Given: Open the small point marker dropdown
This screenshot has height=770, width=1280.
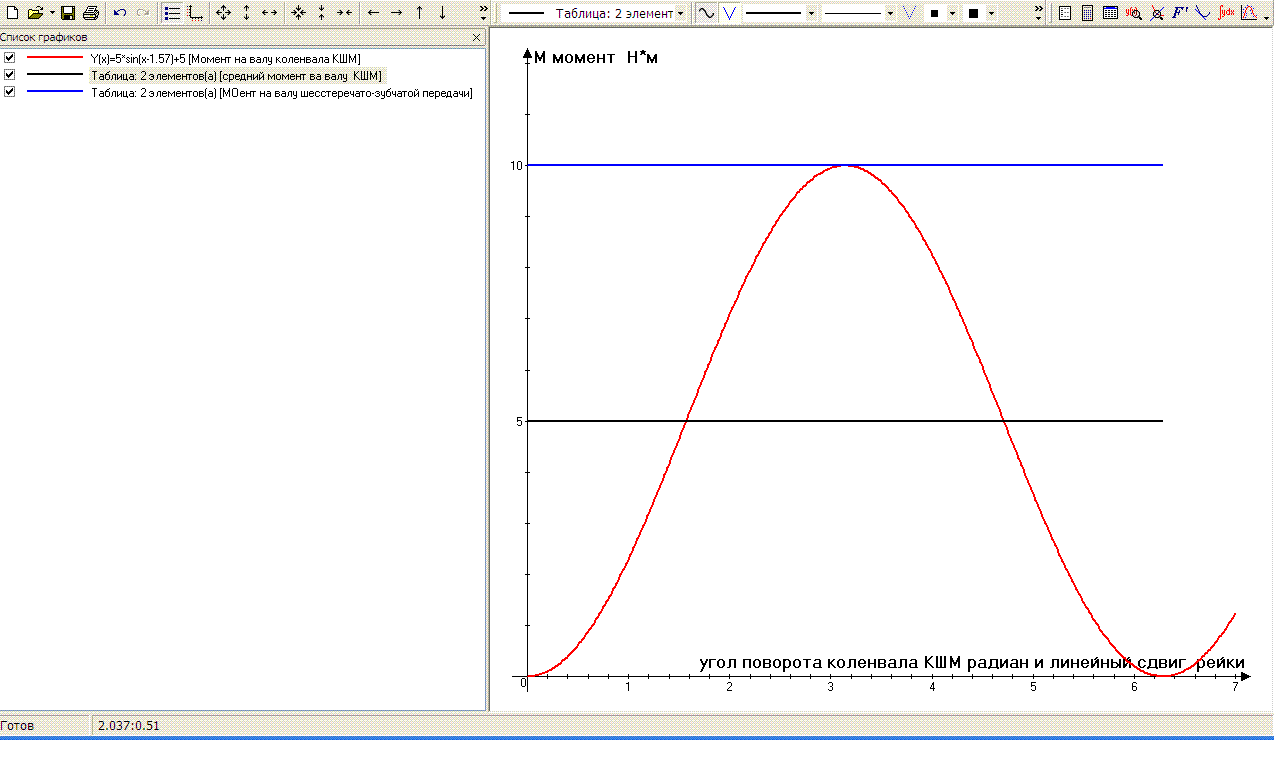Looking at the screenshot, I should (x=953, y=13).
